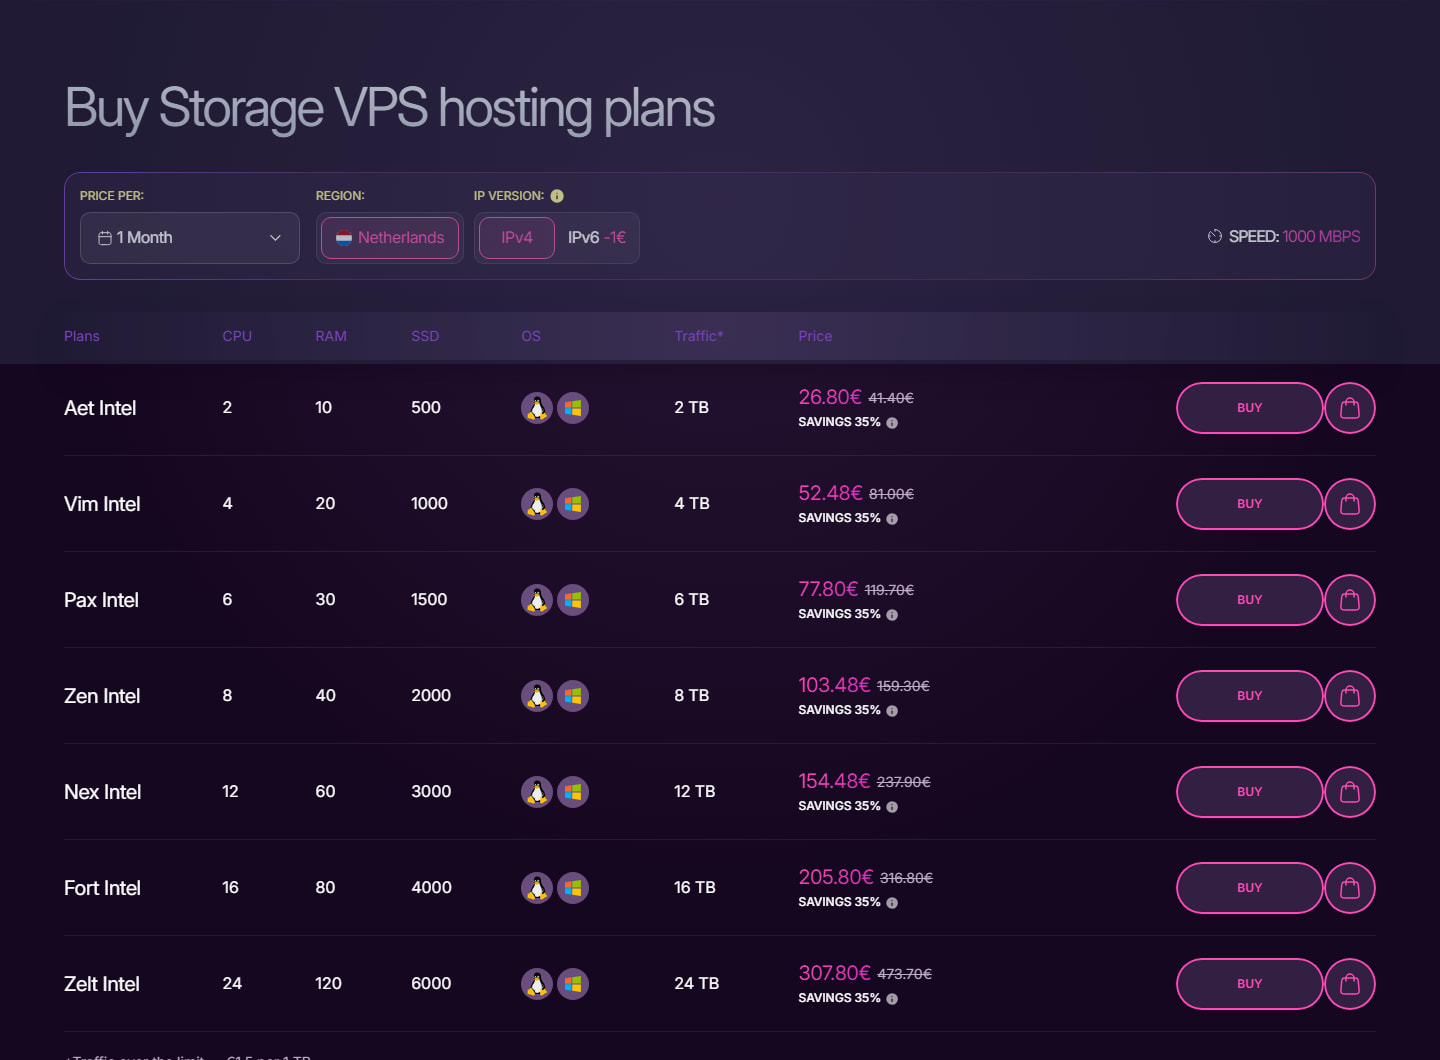Open savings info icon for Fort Intel
The image size is (1440, 1060).
892,903
